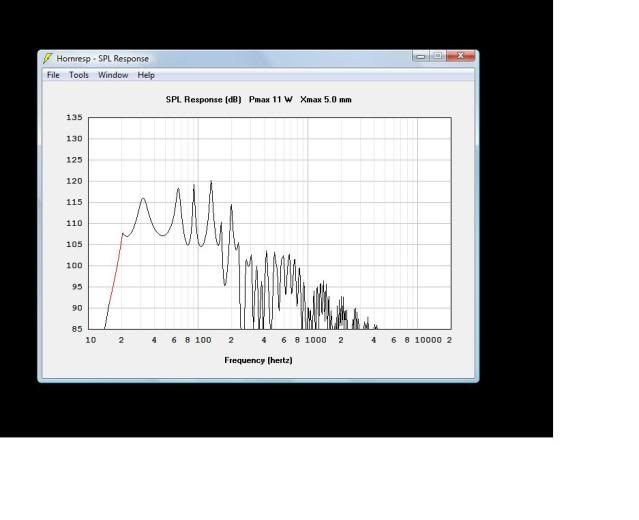Image resolution: width=639 pixels, height=520 pixels.
Task: Click the 10000 x-axis label
Action: 428,340
